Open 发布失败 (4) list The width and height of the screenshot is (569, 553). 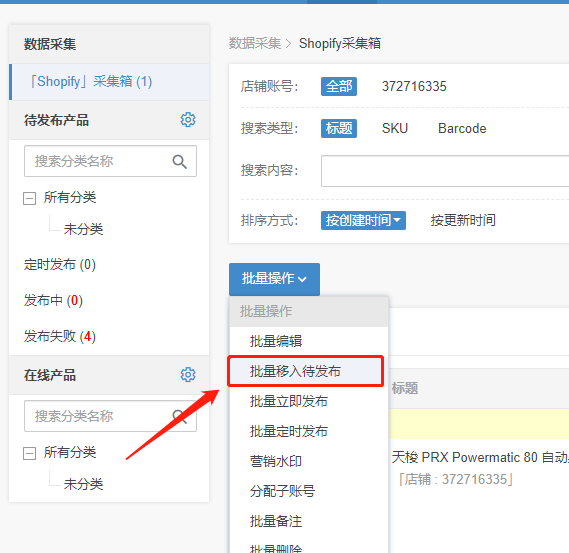[x=60, y=336]
